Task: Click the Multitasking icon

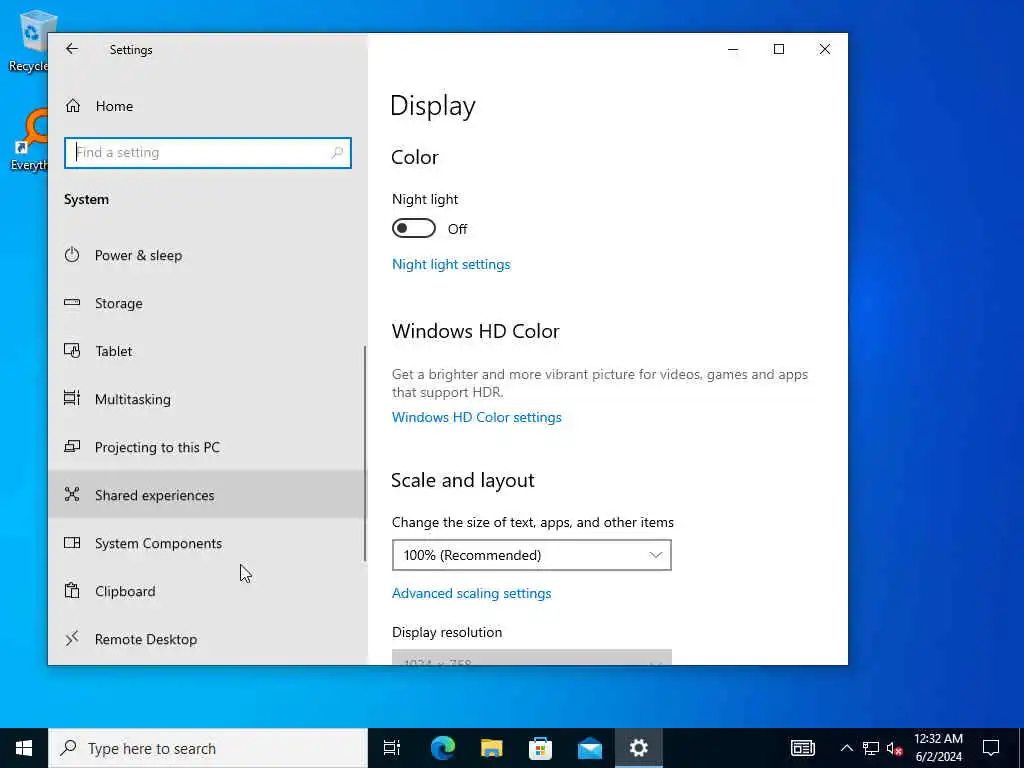Action: [72, 398]
